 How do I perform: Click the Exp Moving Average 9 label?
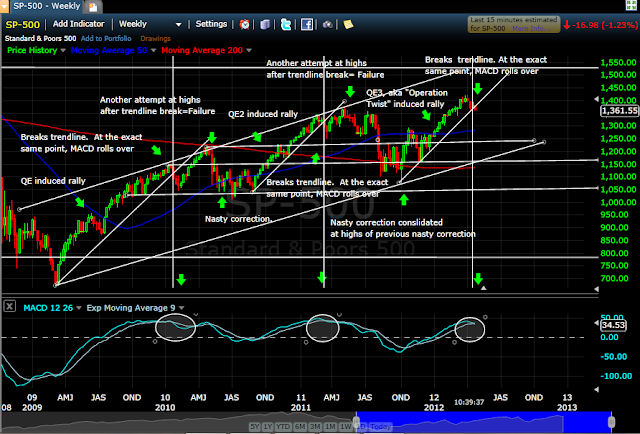coord(131,308)
